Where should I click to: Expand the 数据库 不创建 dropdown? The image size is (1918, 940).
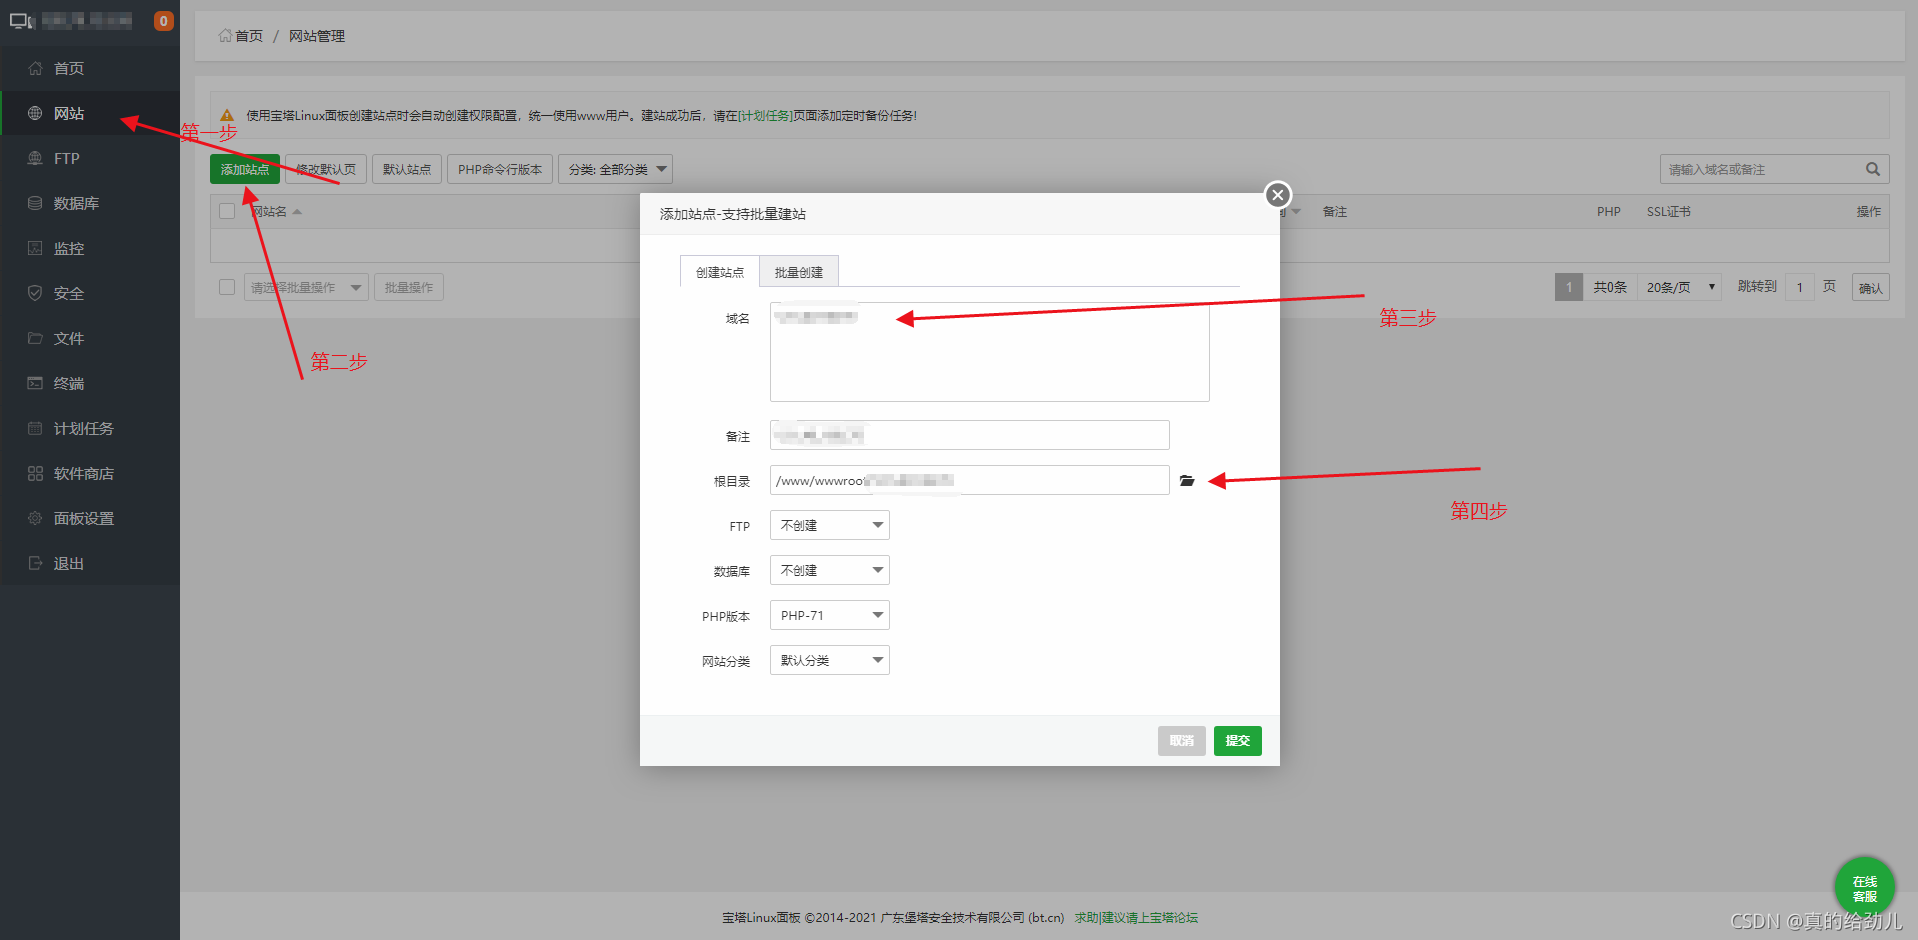click(830, 570)
